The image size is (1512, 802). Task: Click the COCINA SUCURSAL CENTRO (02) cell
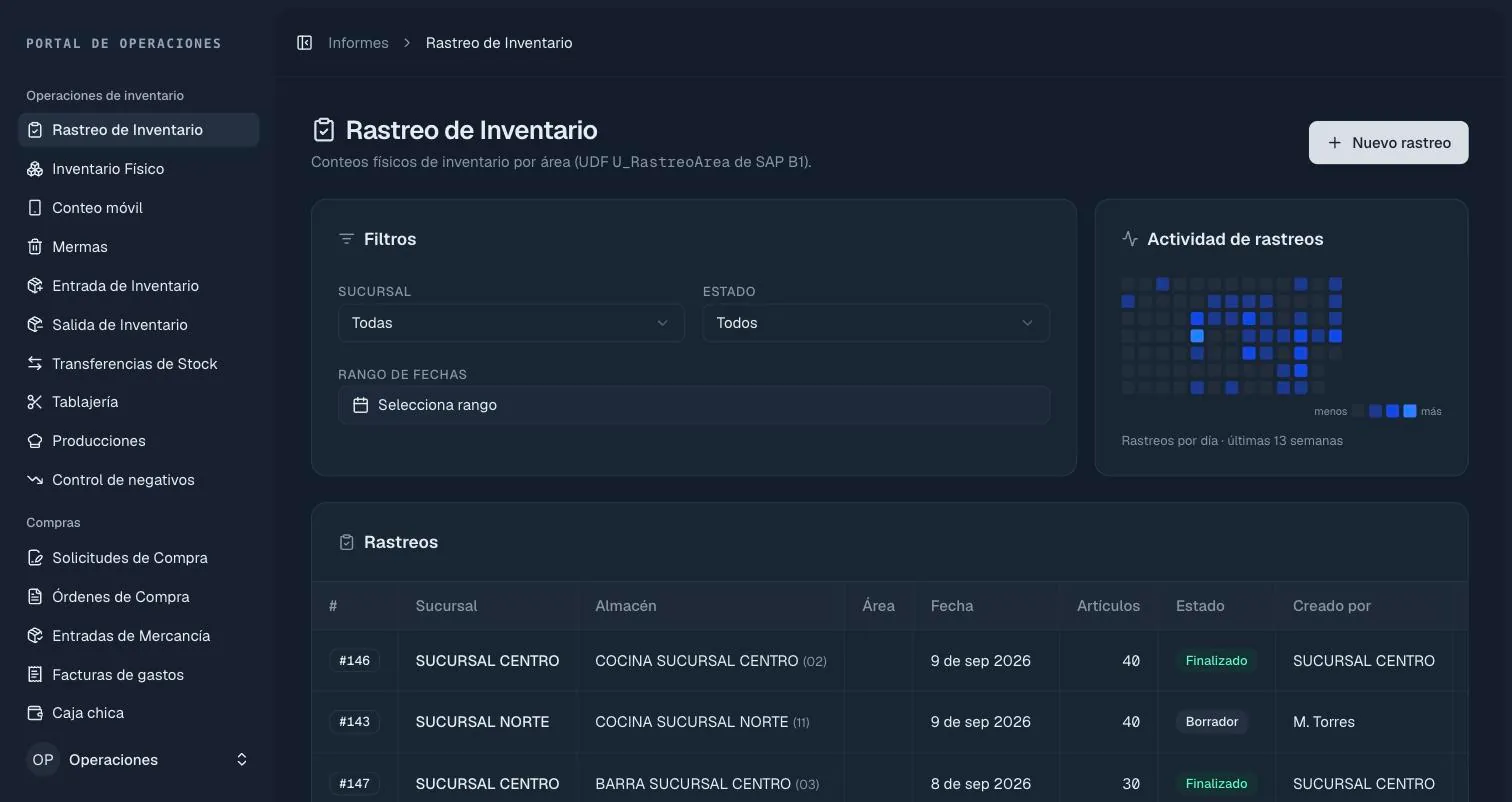pyautogui.click(x=711, y=661)
